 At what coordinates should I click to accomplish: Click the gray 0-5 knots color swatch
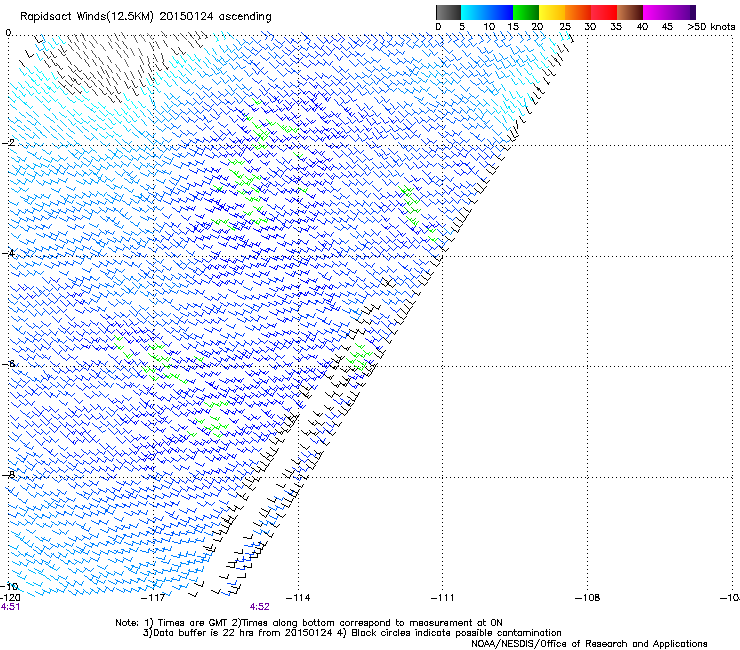[448, 12]
